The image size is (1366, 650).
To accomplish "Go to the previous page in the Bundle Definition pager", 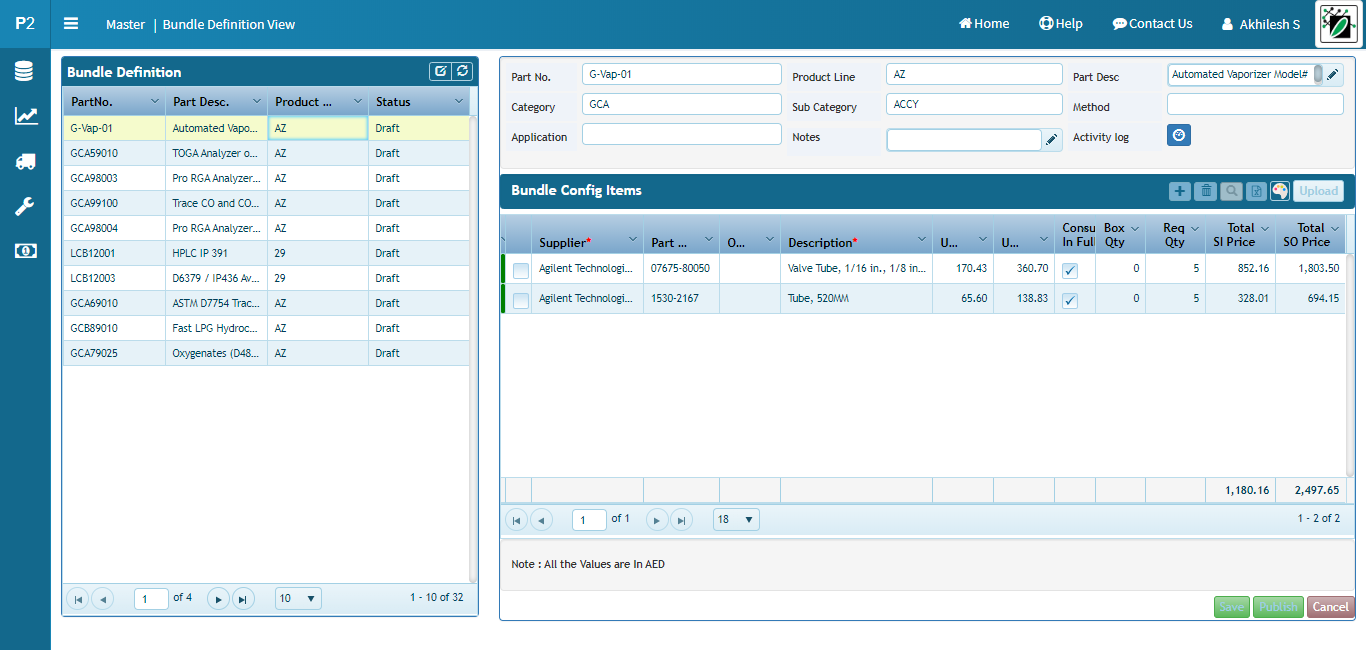I will tap(102, 599).
